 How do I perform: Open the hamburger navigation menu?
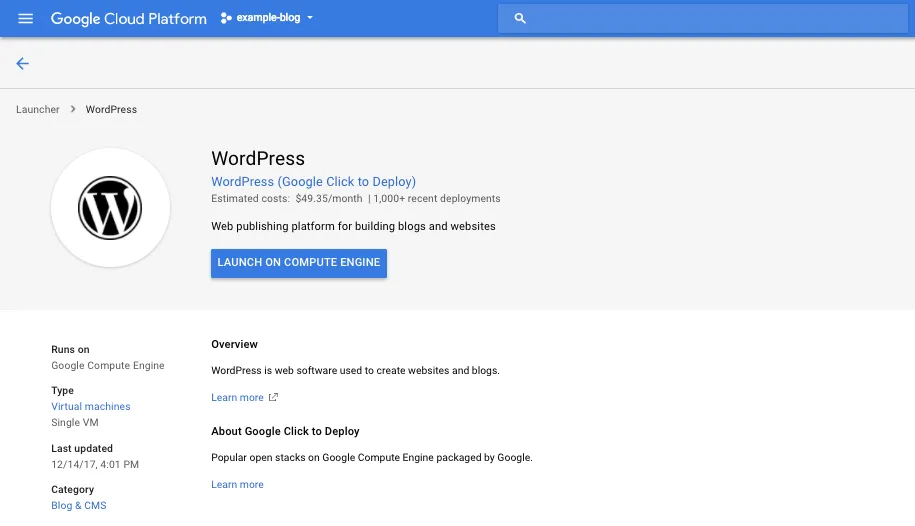tap(25, 18)
